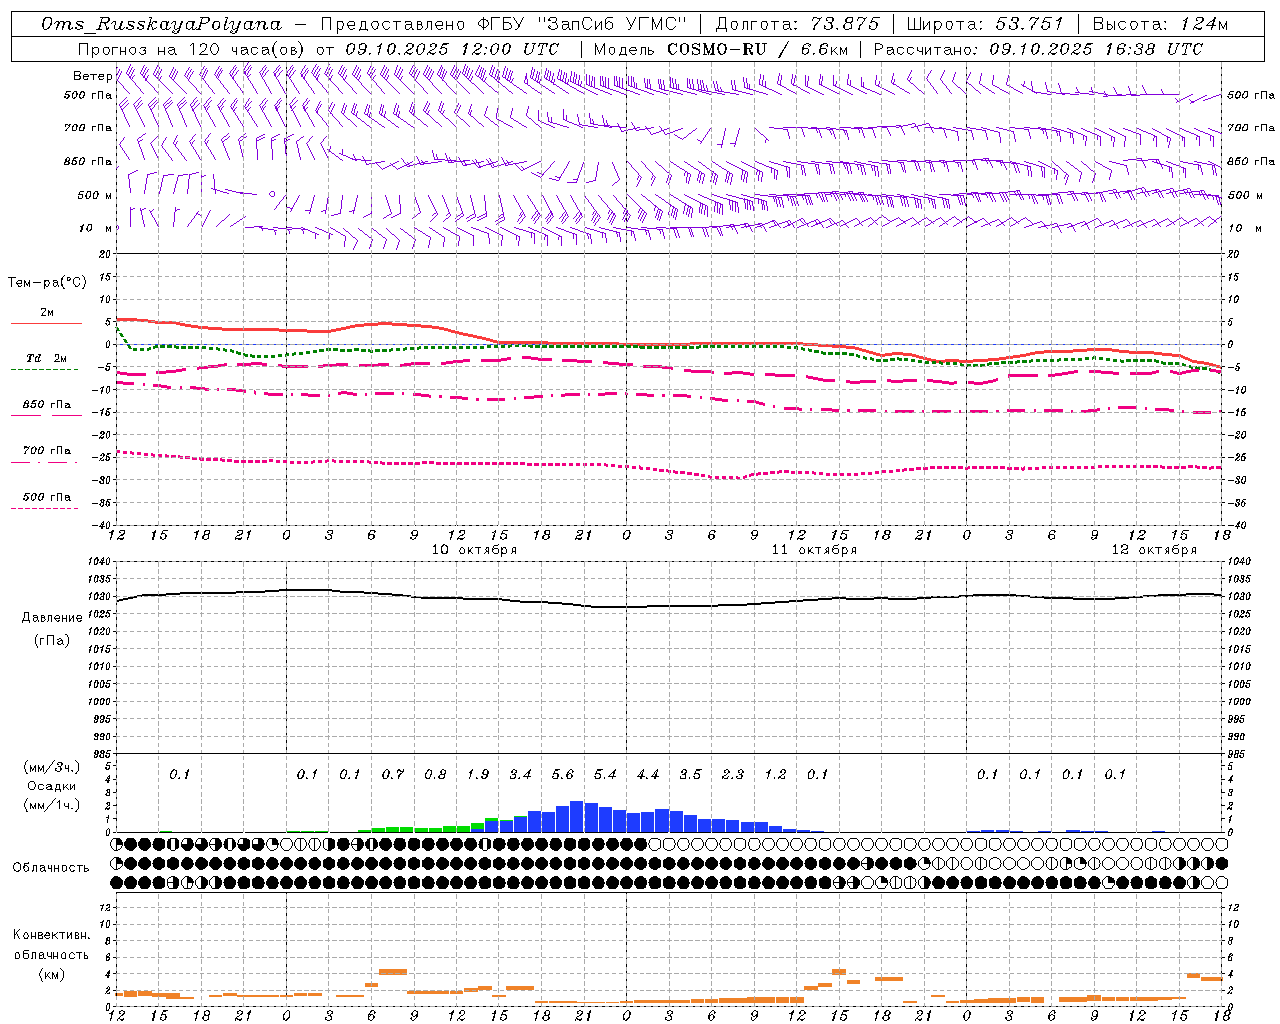Screen dimensions: 1280x1024
Task: Click the (гПа) pressure unit label
Action: [52, 640]
